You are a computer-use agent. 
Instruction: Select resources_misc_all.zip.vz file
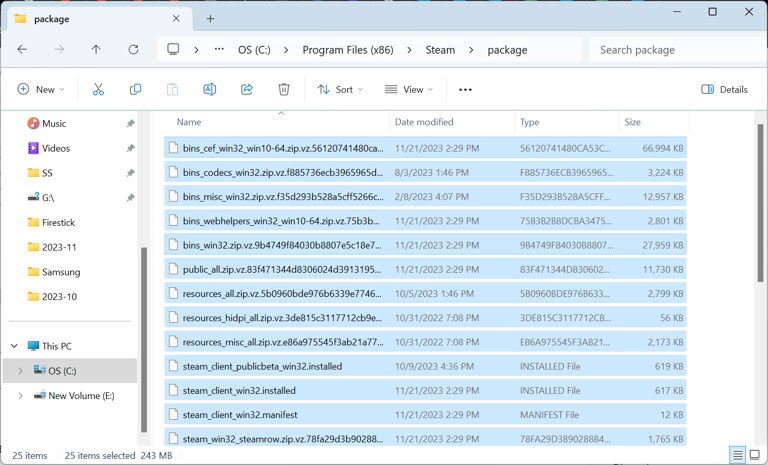coord(425,342)
